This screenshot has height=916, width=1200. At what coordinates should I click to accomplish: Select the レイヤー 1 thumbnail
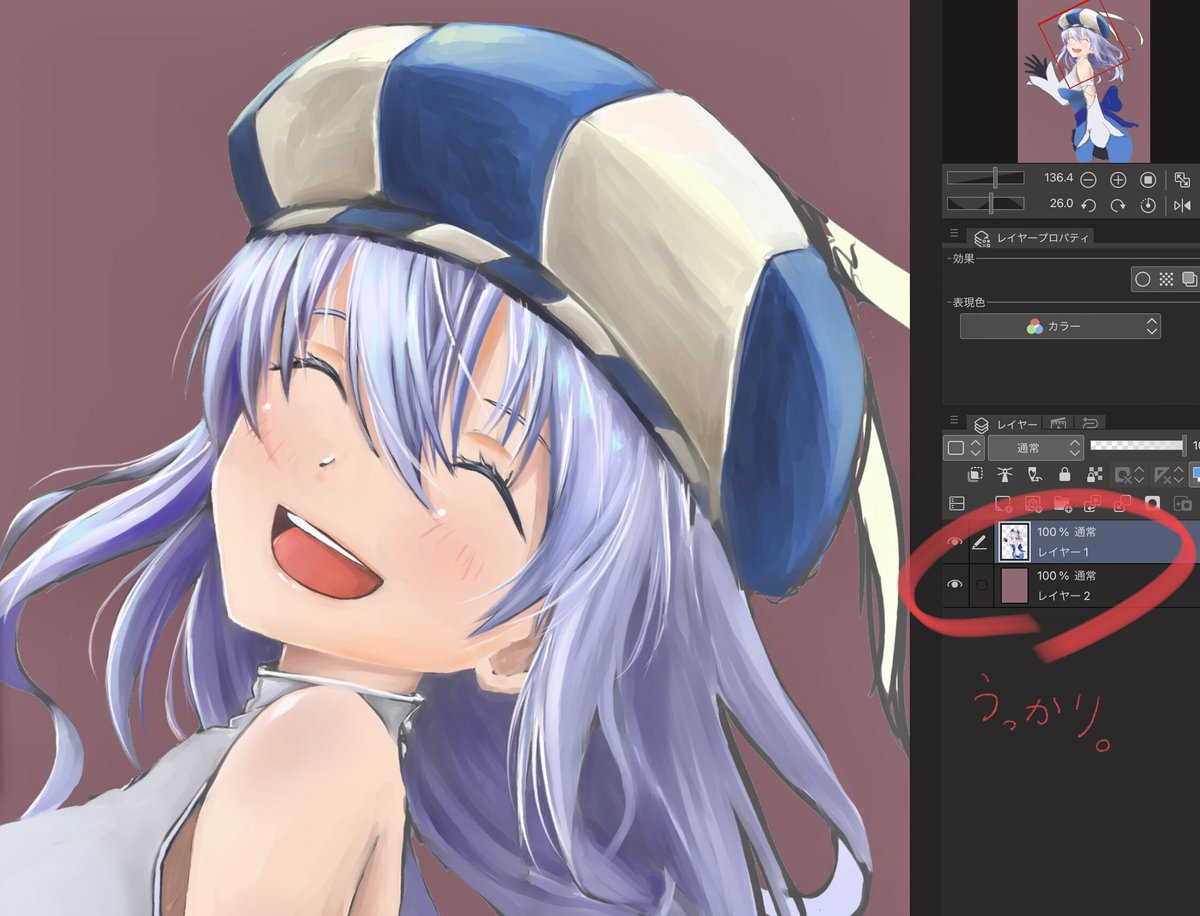[x=1014, y=541]
